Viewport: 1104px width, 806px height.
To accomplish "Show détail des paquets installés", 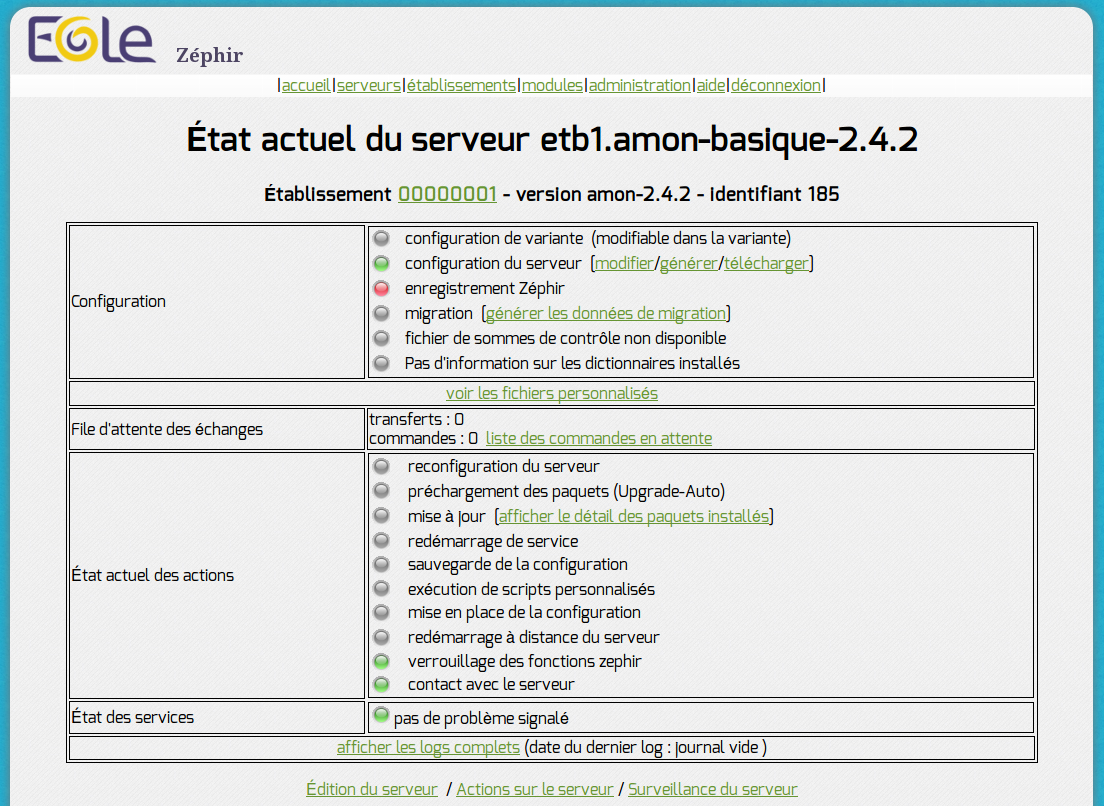I will [x=634, y=517].
